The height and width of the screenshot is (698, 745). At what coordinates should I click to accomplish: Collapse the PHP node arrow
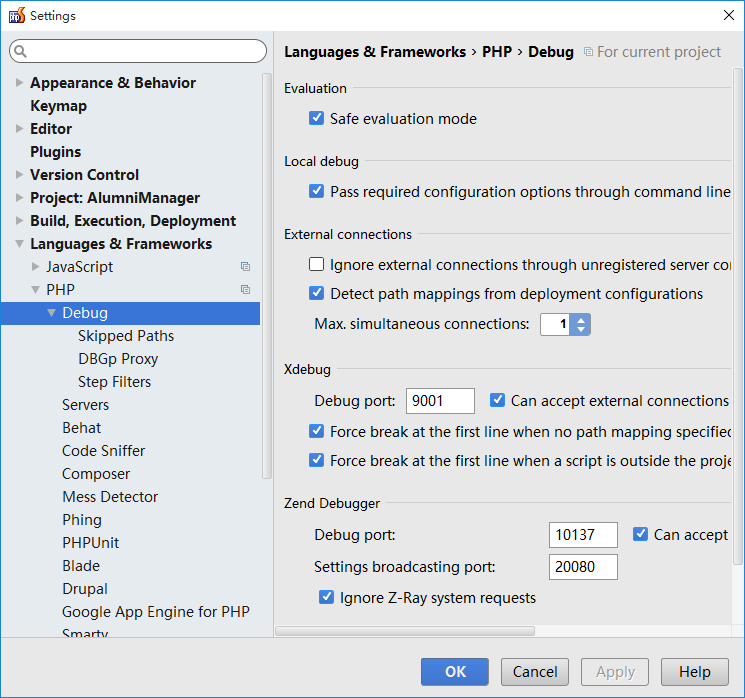[x=35, y=290]
